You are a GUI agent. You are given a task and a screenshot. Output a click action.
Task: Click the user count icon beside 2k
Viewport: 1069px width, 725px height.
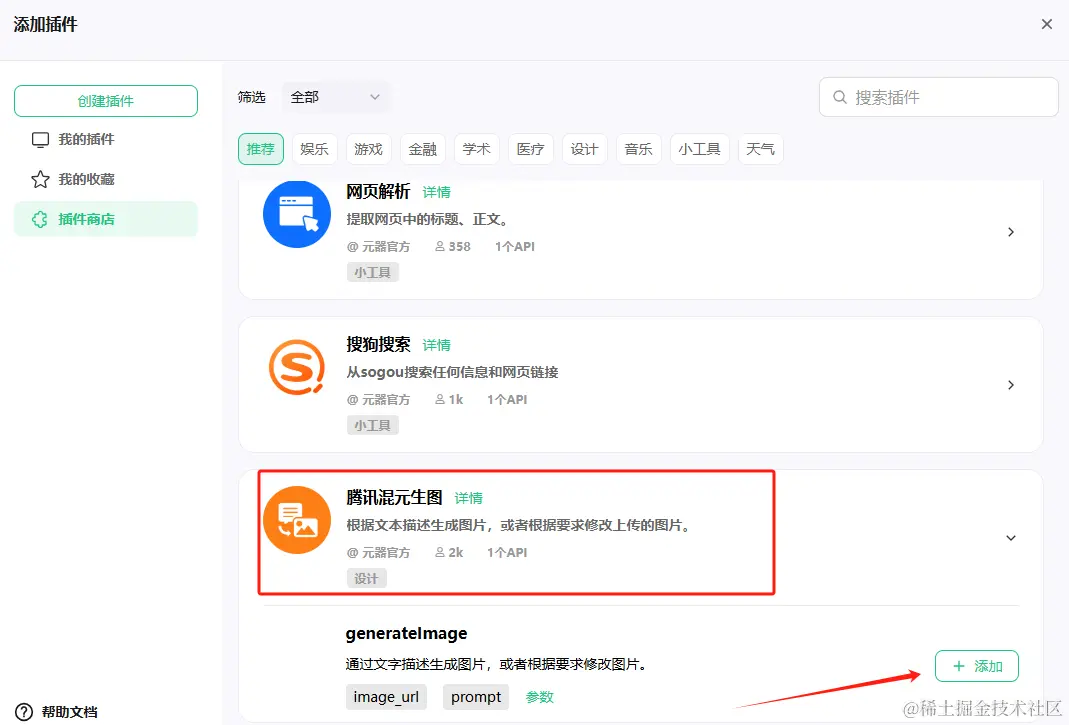[440, 552]
